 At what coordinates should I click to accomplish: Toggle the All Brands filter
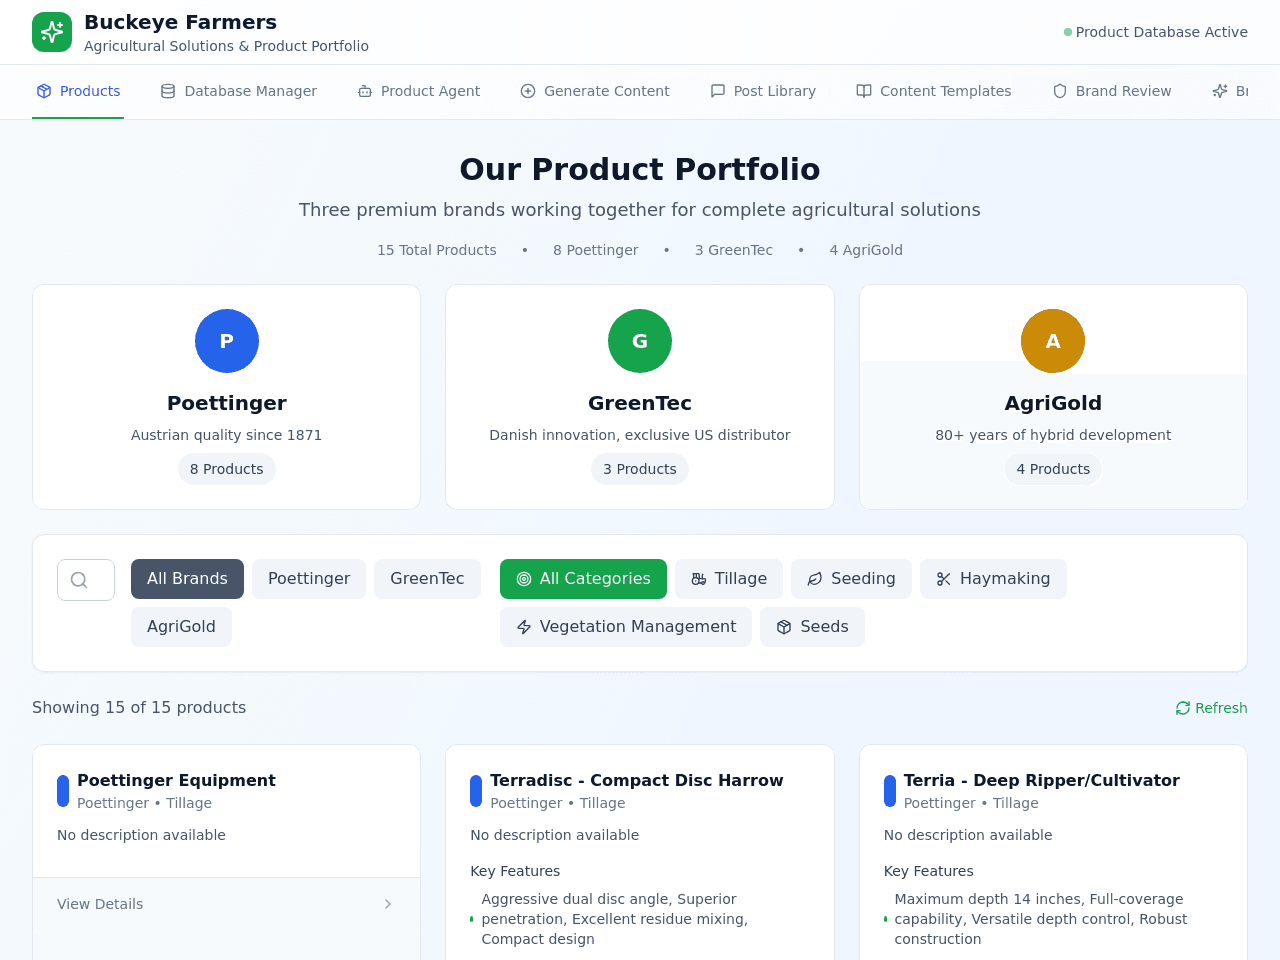click(187, 579)
